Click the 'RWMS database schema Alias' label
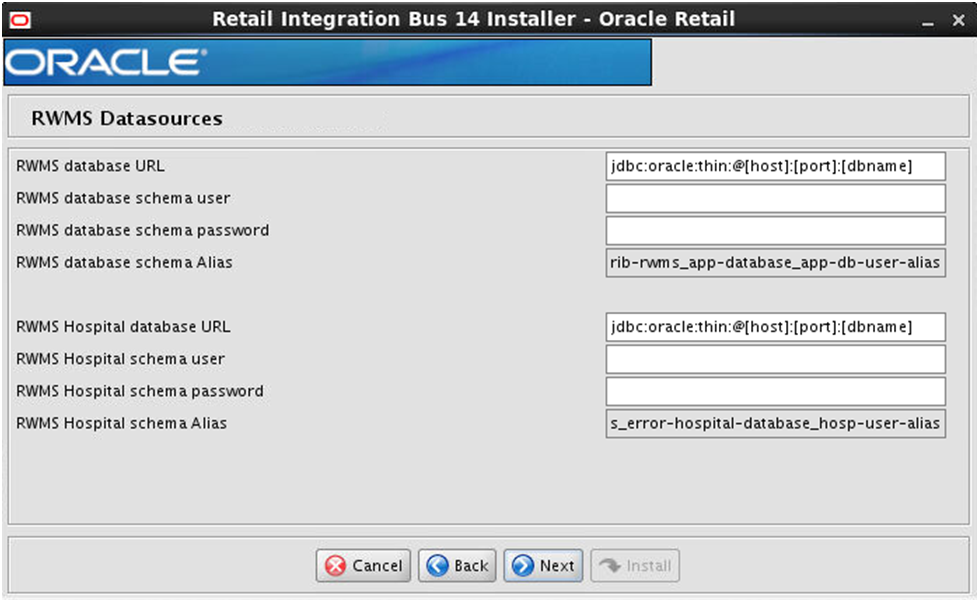This screenshot has width=979, height=602. [124, 262]
